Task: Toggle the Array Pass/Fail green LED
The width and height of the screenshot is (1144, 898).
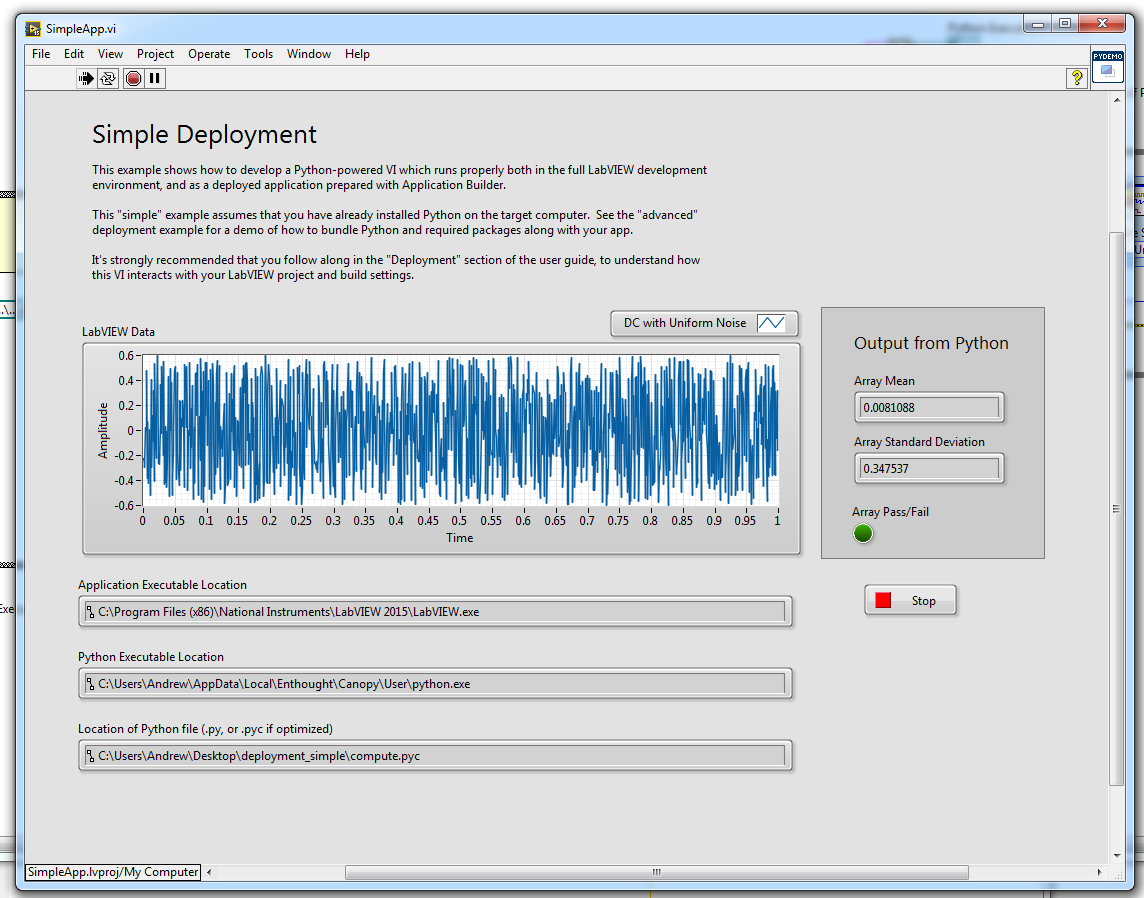Action: 863,534
